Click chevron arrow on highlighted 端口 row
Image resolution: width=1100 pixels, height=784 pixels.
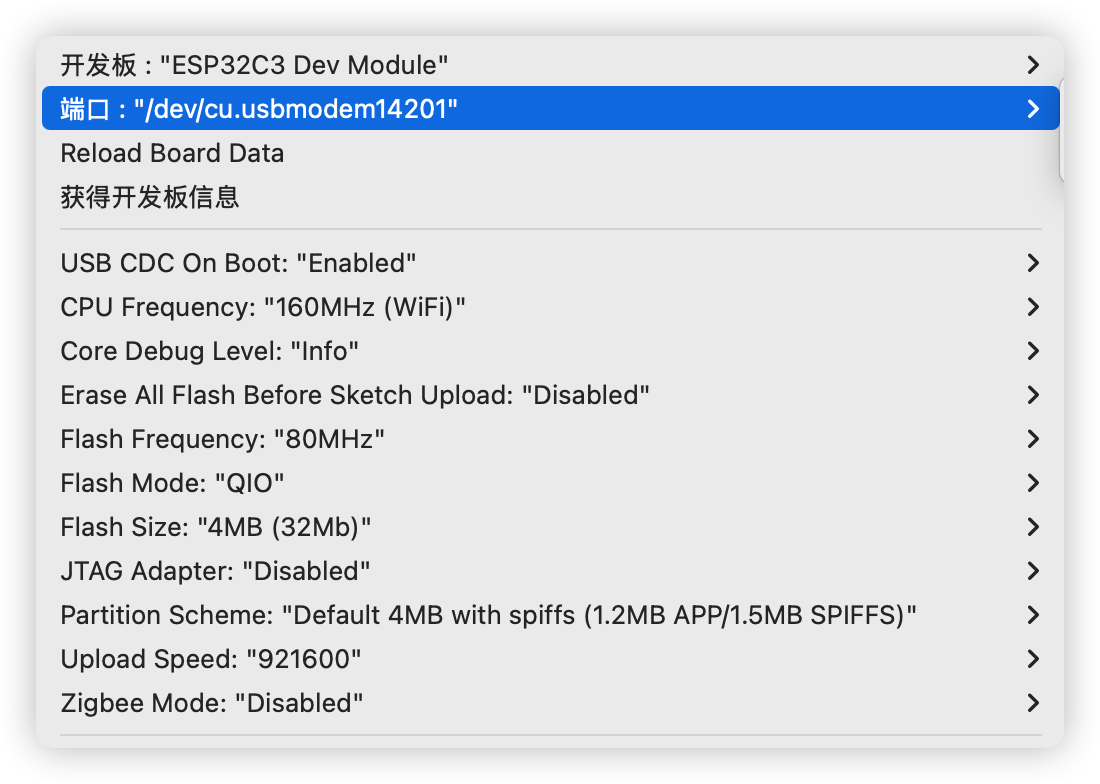point(1034,109)
